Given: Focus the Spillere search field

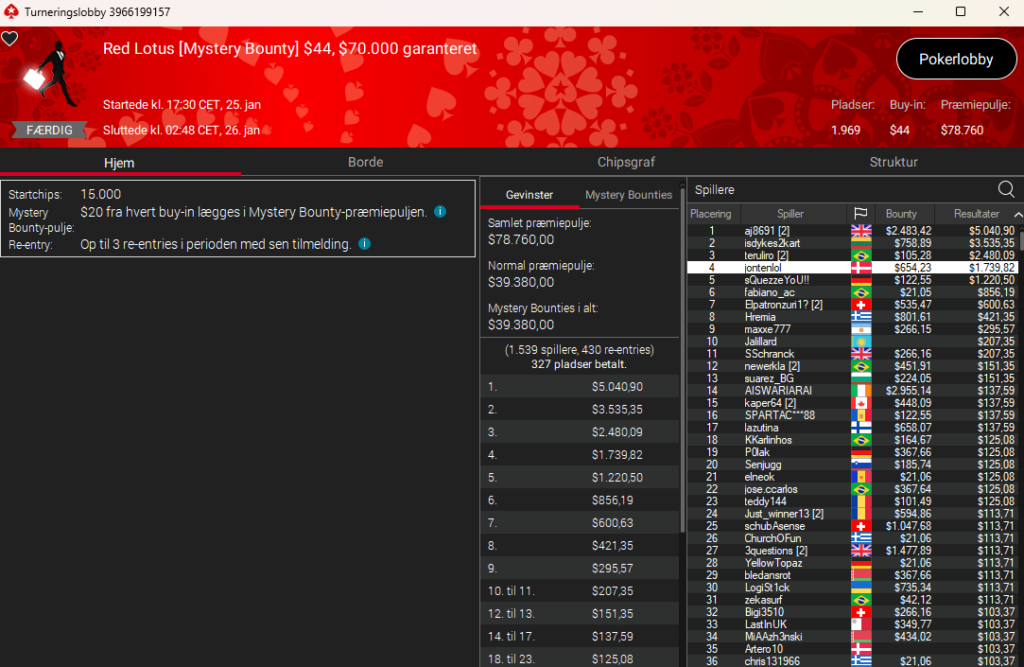Looking at the screenshot, I should [x=840, y=189].
